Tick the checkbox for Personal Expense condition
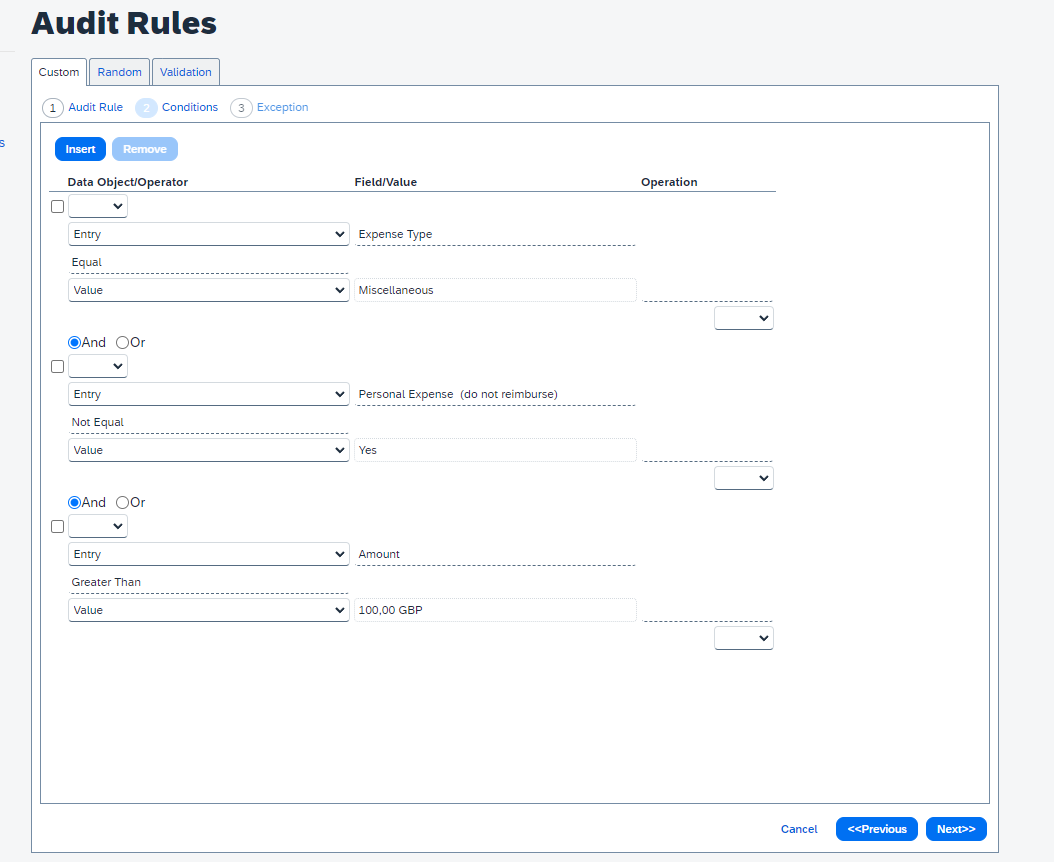The image size is (1054, 862). tap(57, 367)
